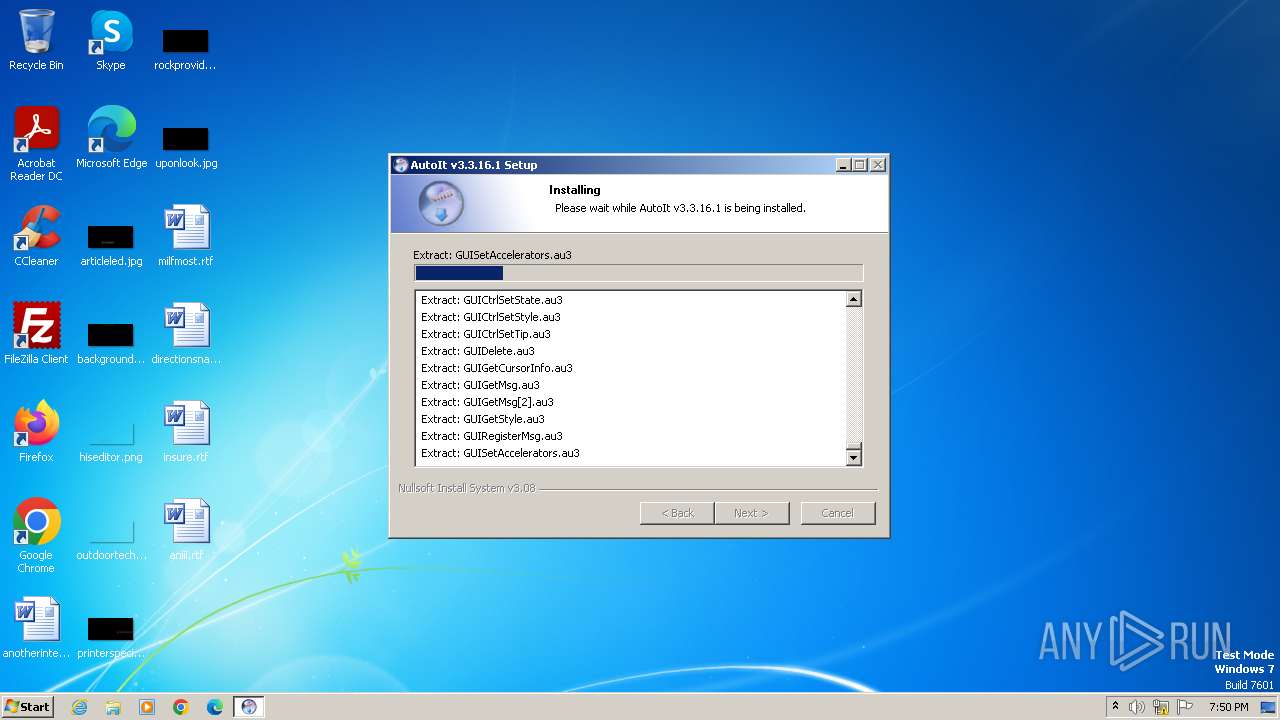Select log line 'Extract: GUICtrlSetTip.au3'
This screenshot has width=1280, height=720.
click(x=486, y=334)
